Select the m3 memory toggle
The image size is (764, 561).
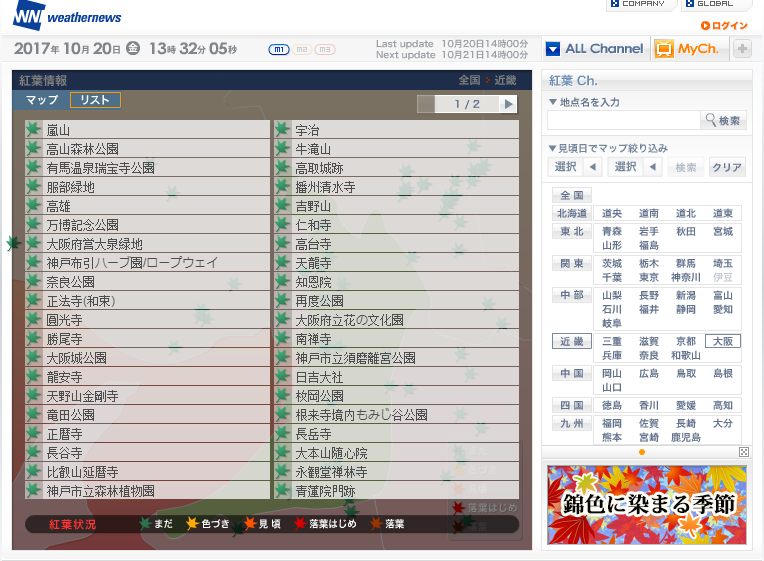click(325, 49)
